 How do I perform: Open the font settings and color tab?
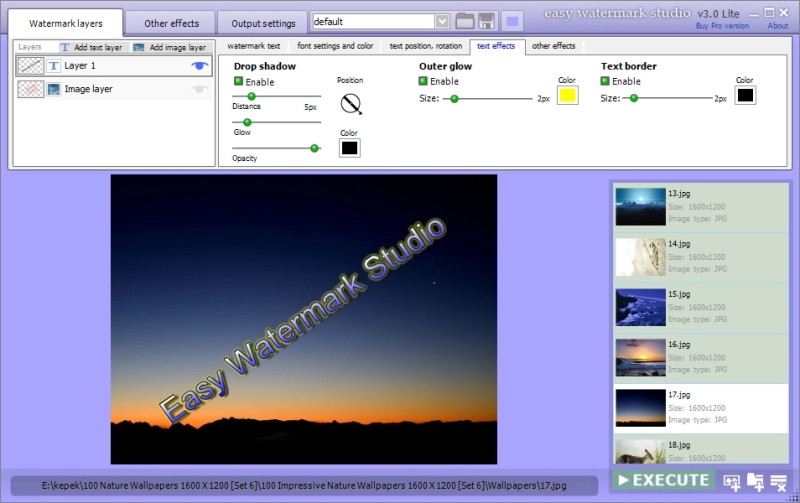tap(335, 46)
